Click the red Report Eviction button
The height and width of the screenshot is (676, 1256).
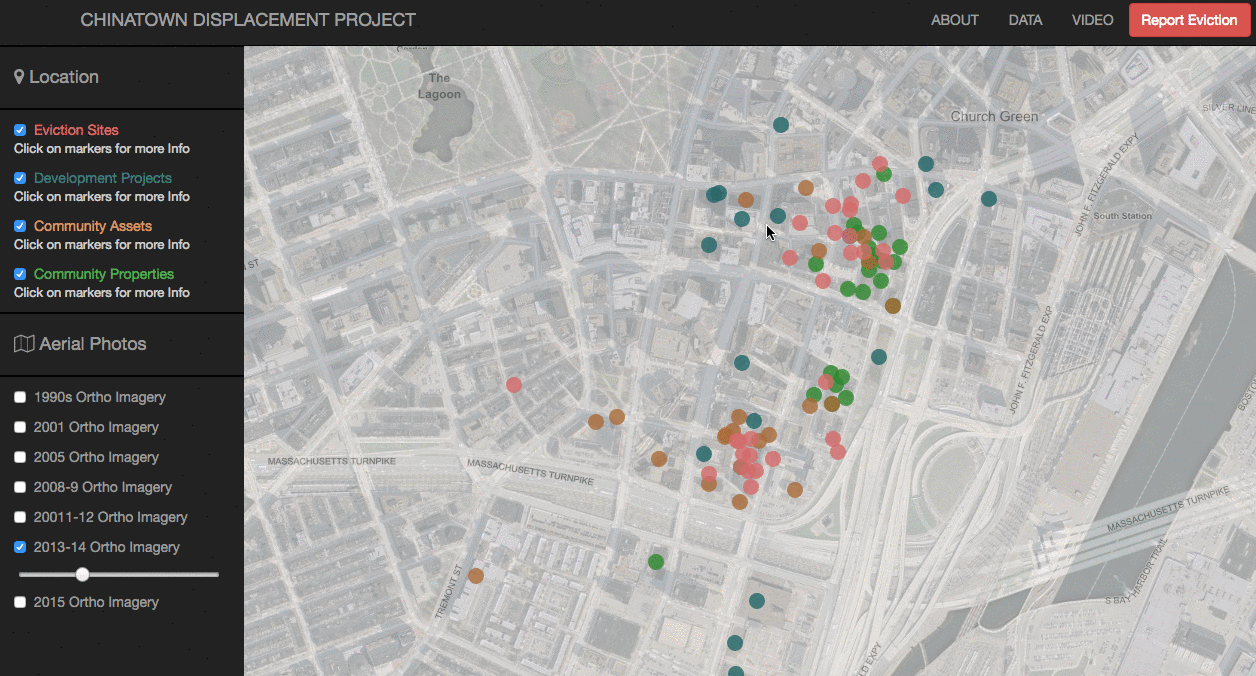pos(1189,20)
